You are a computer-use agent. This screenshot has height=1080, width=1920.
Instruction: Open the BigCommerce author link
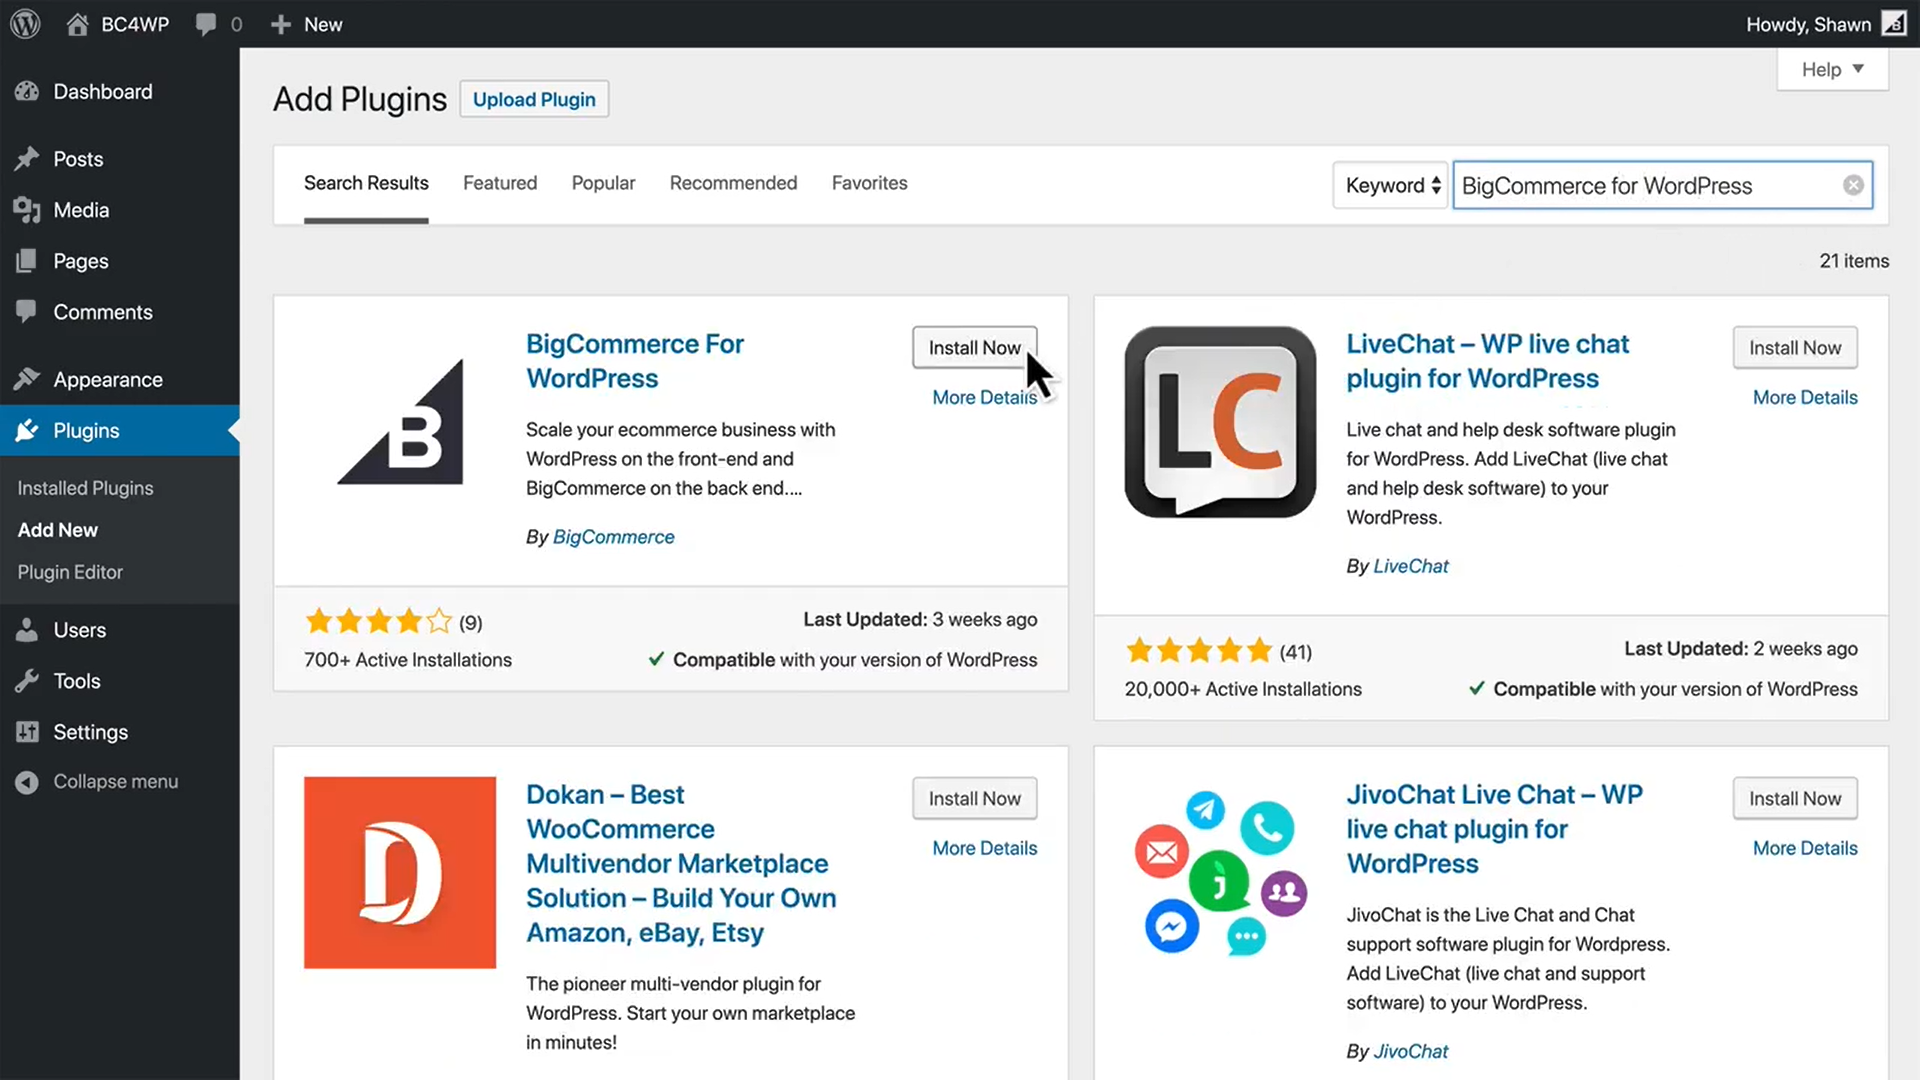click(613, 537)
